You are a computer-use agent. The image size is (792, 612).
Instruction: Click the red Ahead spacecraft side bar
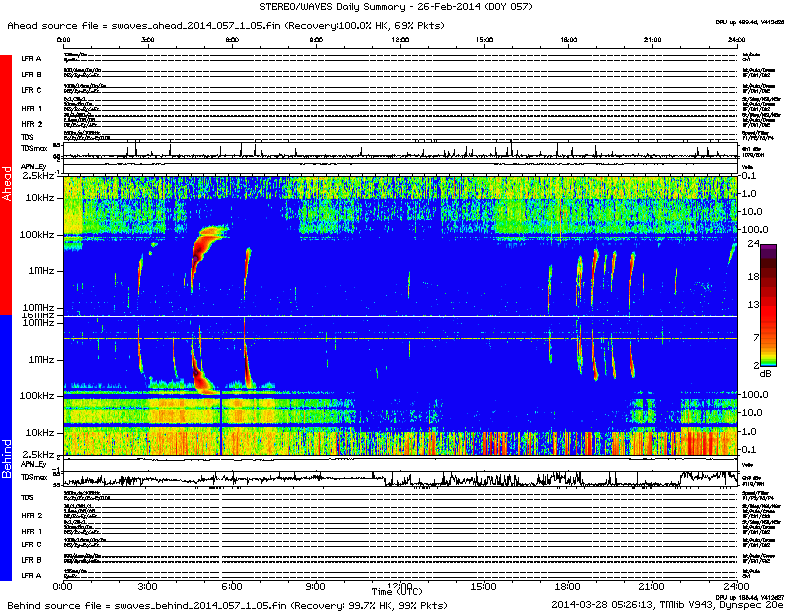pyautogui.click(x=6, y=184)
